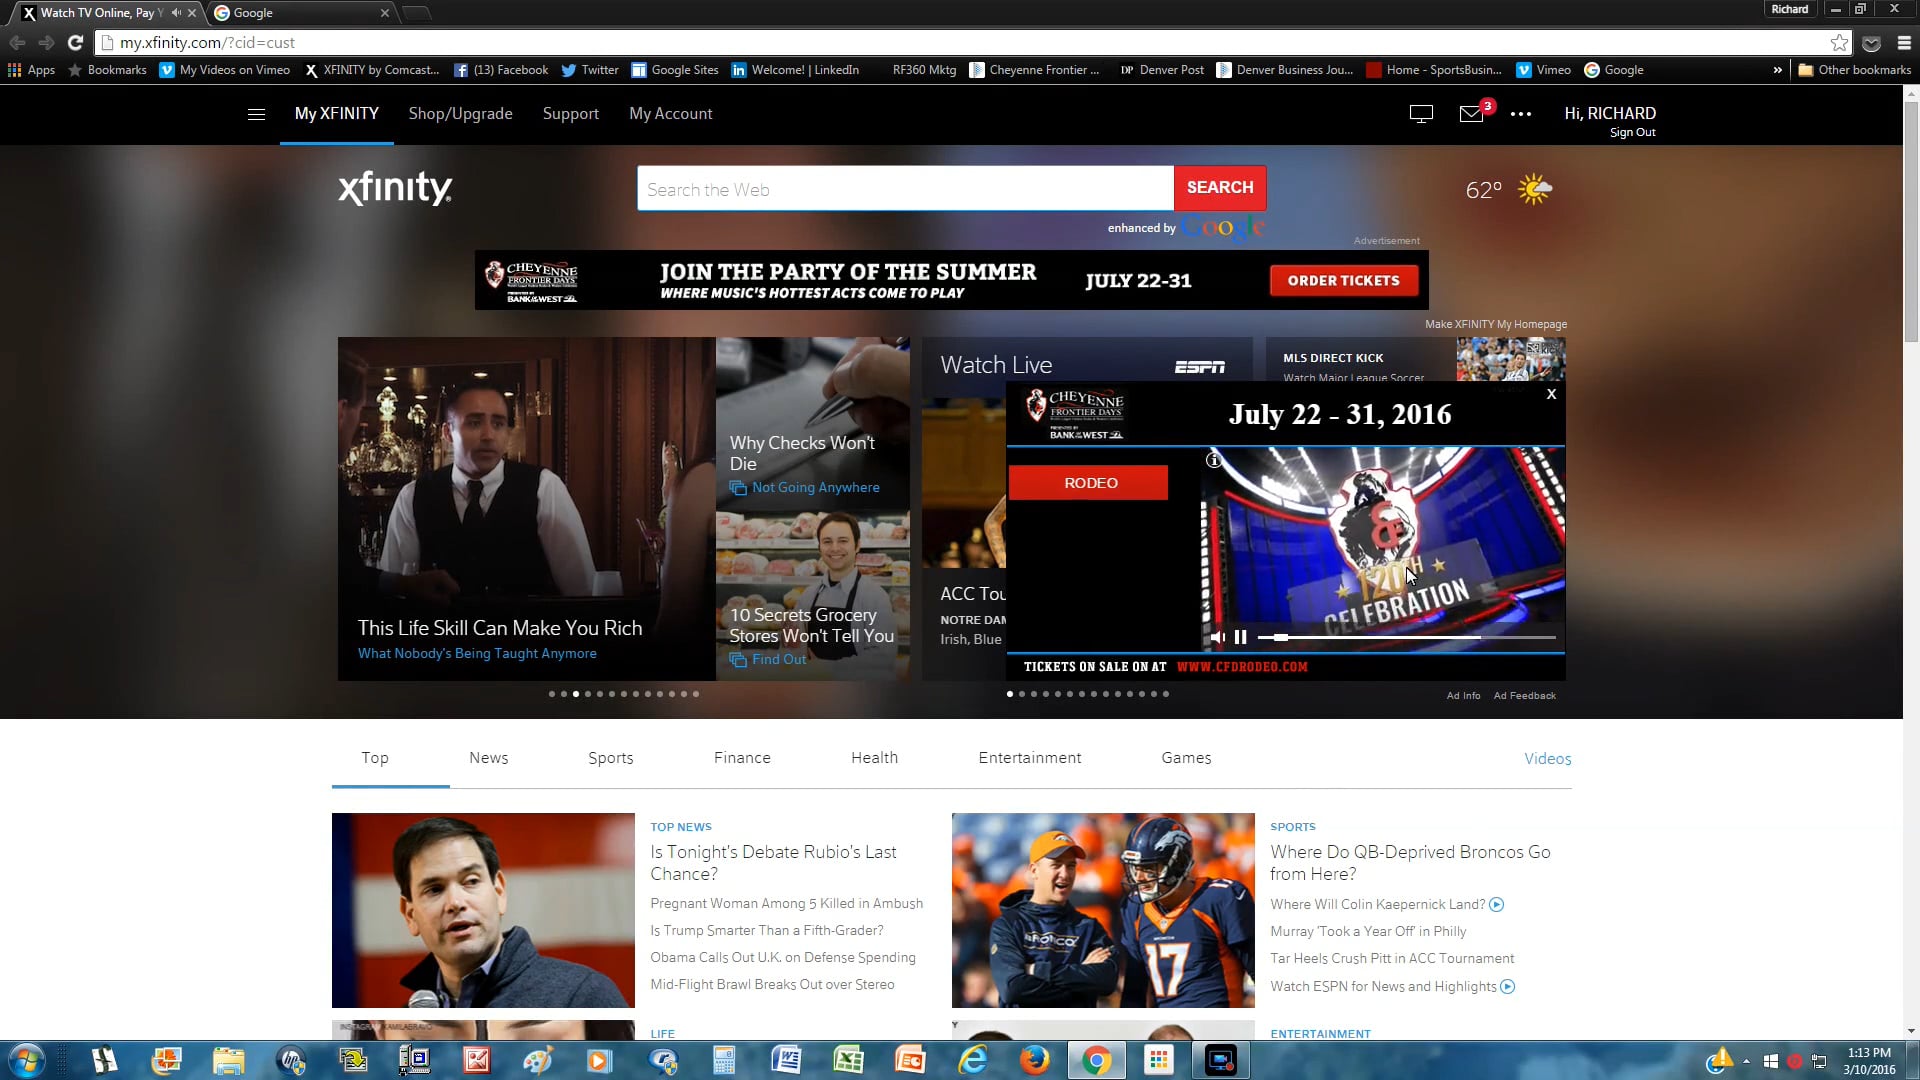
Task: Reload the page with refresh icon
Action: click(x=75, y=42)
